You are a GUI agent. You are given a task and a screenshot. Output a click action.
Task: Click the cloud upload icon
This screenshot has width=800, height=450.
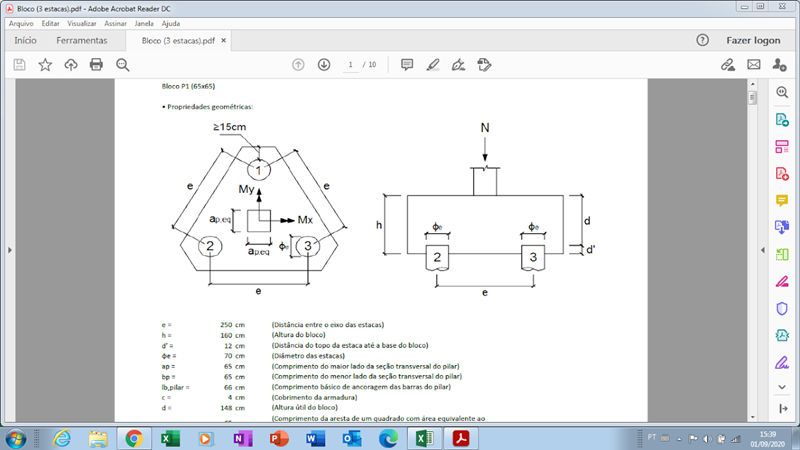(71, 65)
